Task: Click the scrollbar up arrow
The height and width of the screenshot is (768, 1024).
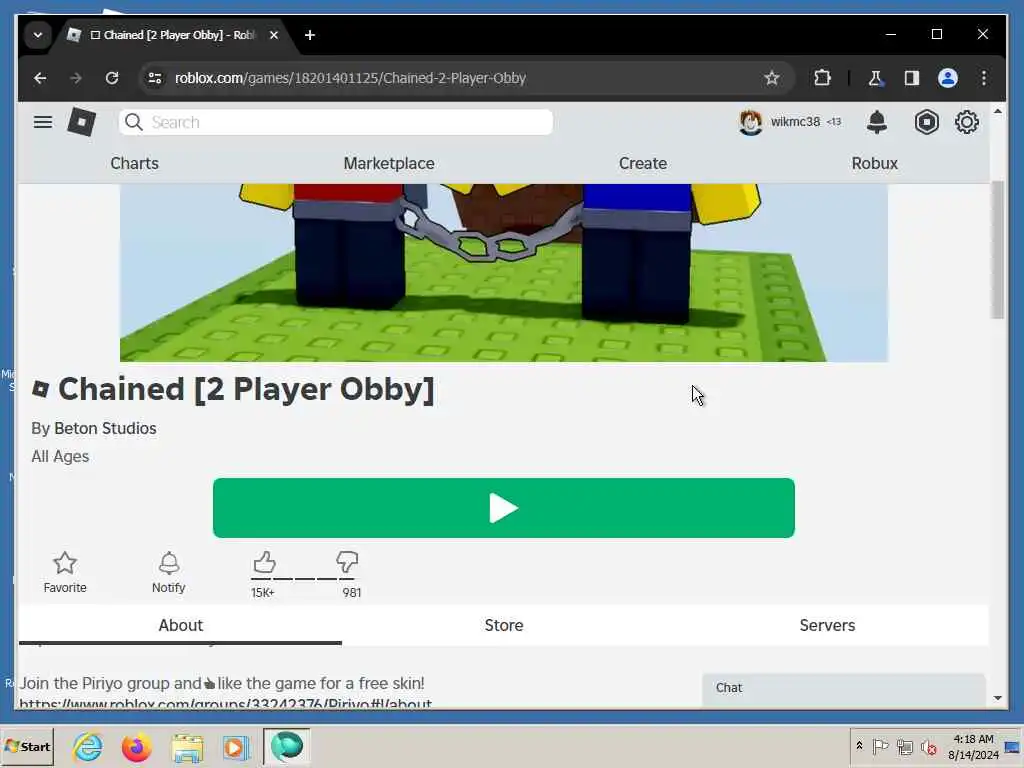Action: (997, 112)
